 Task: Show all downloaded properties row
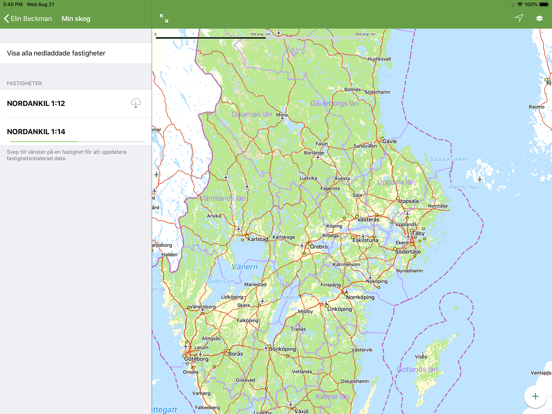tap(76, 53)
